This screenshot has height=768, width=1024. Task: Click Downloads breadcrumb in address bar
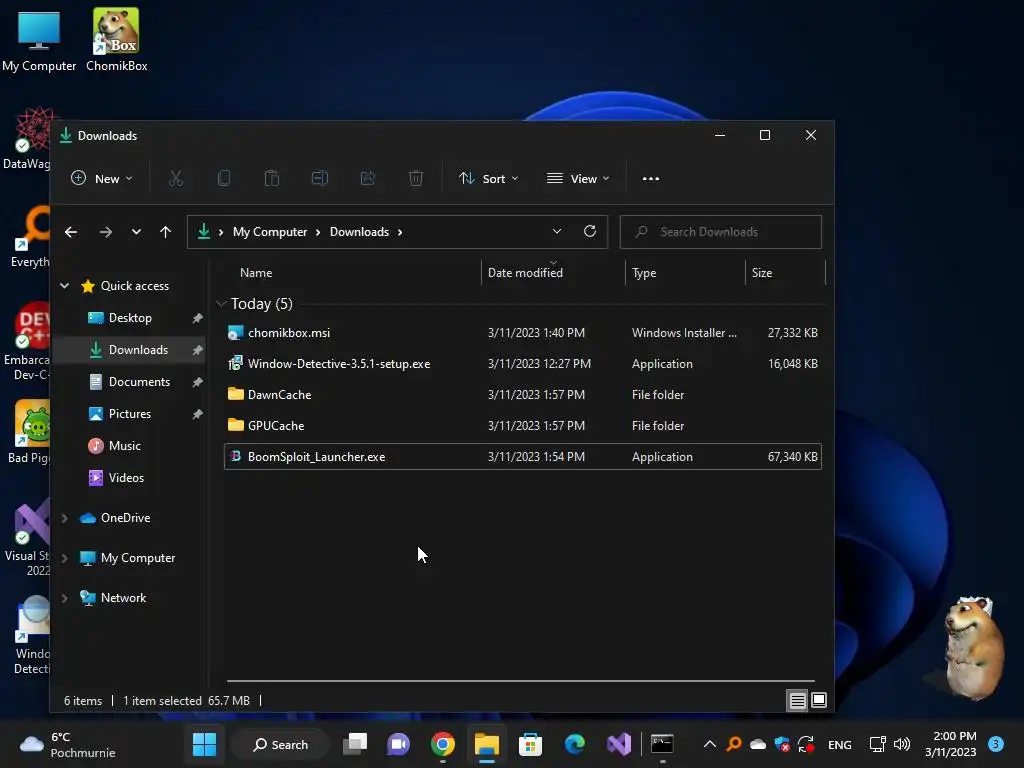click(359, 232)
